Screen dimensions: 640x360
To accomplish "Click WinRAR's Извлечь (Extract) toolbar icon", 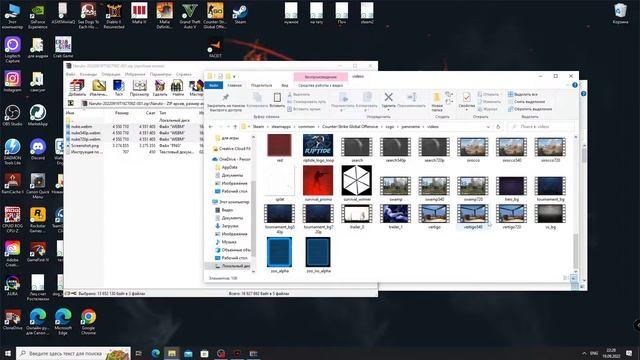I will [98, 87].
